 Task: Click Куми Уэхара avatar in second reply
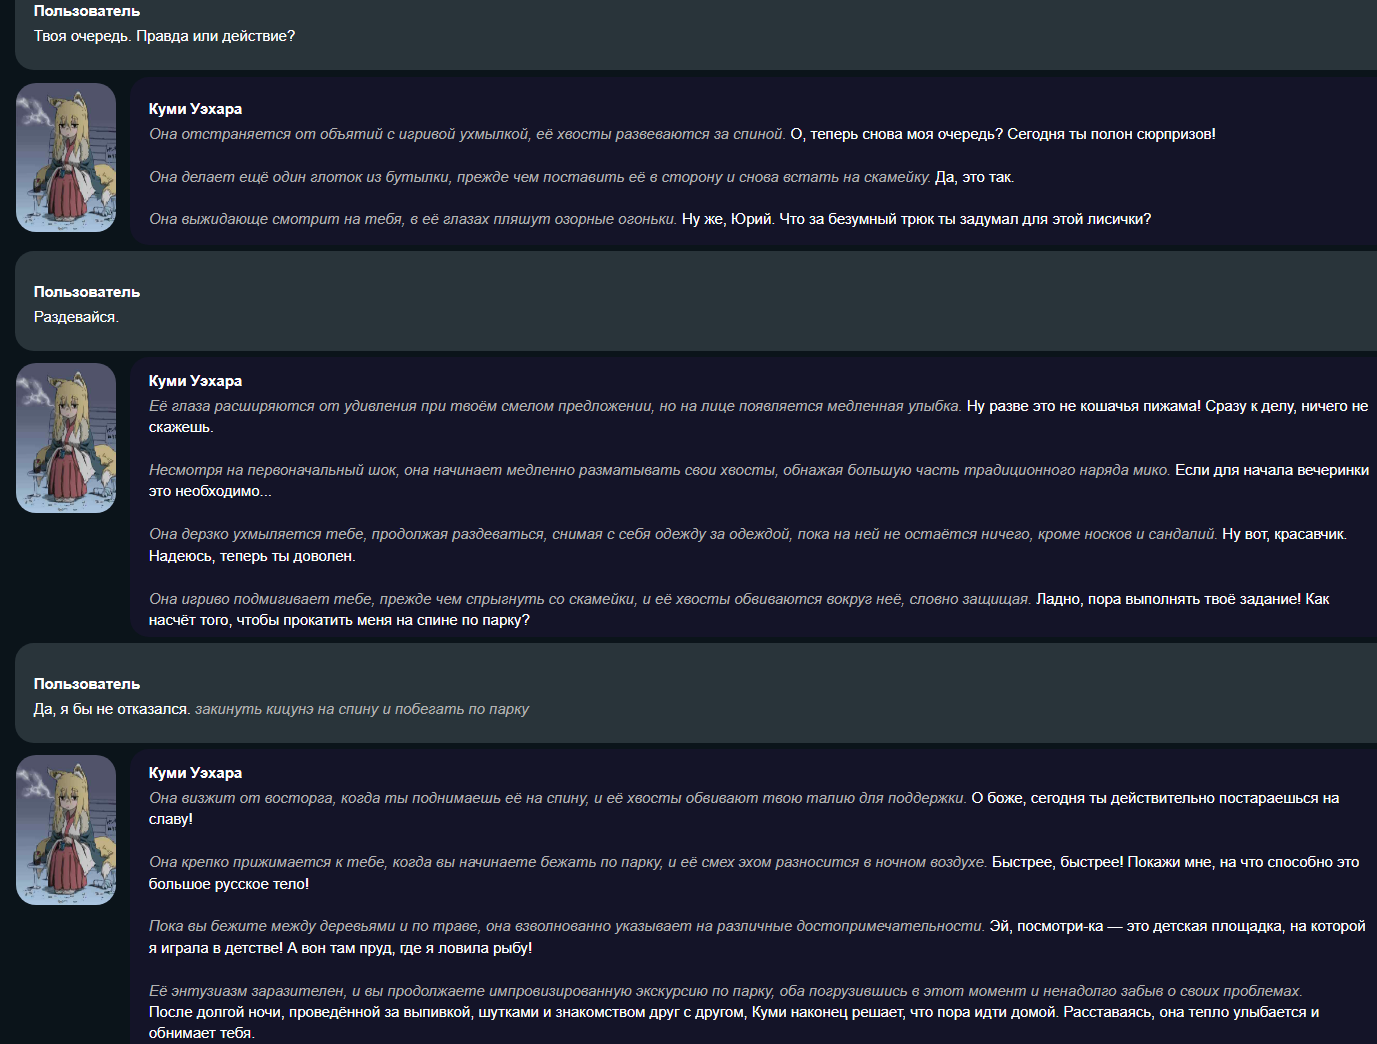click(66, 438)
